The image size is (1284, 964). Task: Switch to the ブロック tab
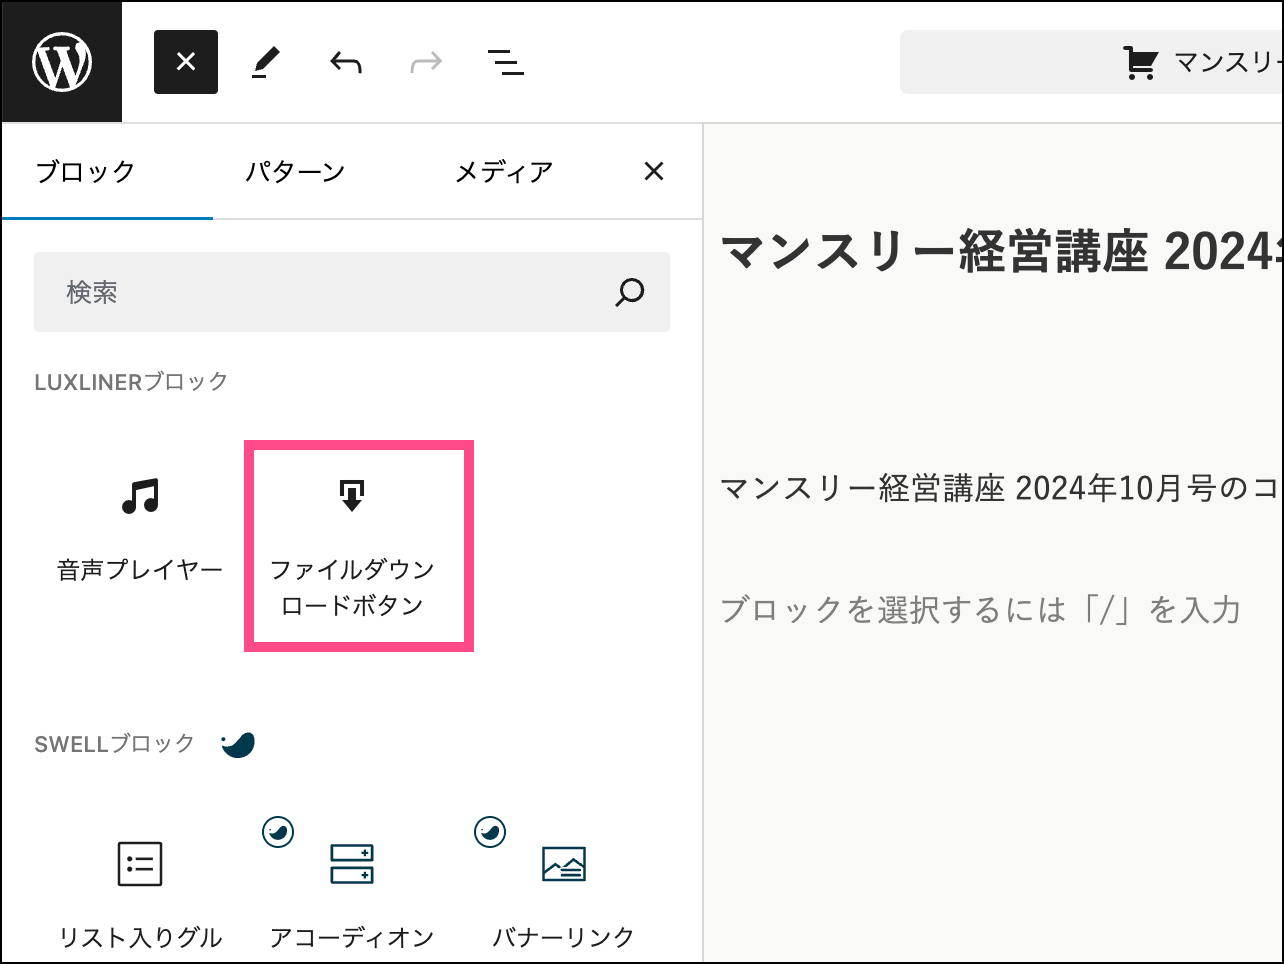[x=86, y=172]
